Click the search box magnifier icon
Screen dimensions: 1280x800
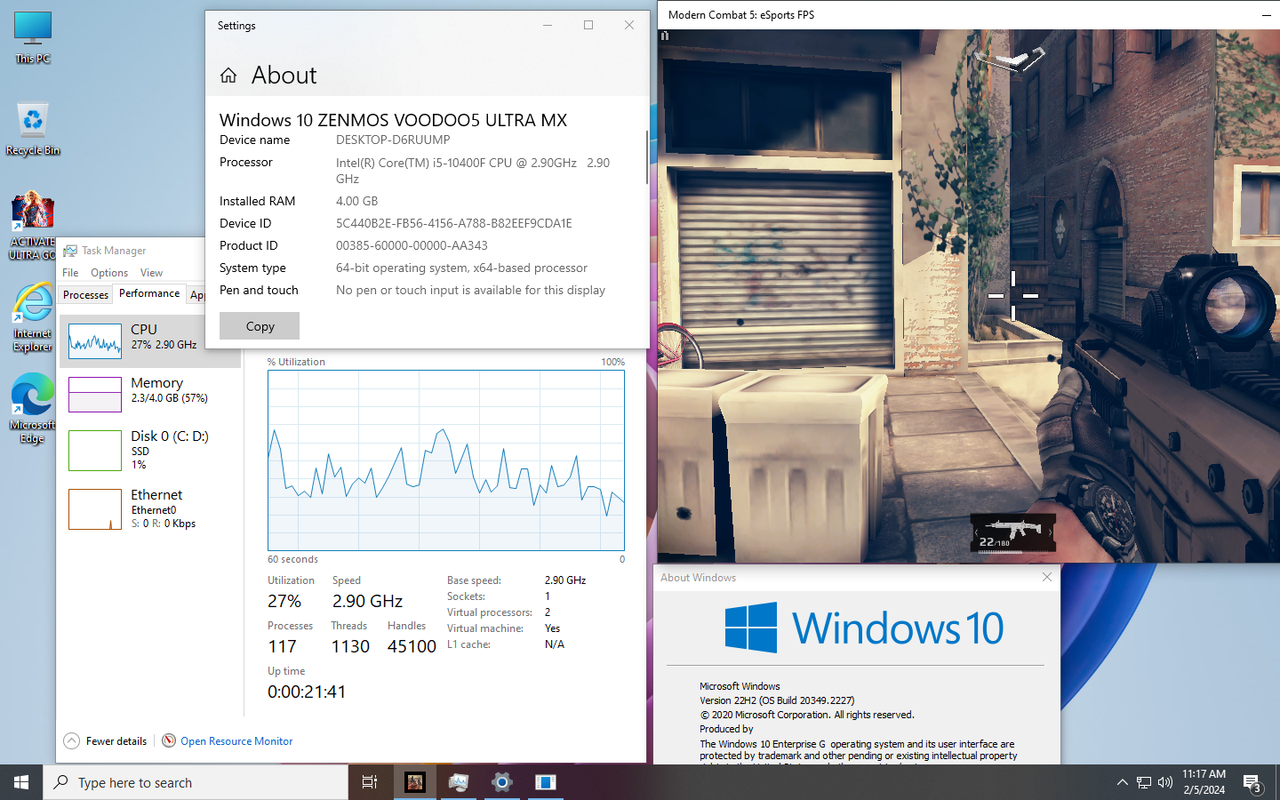(x=61, y=782)
